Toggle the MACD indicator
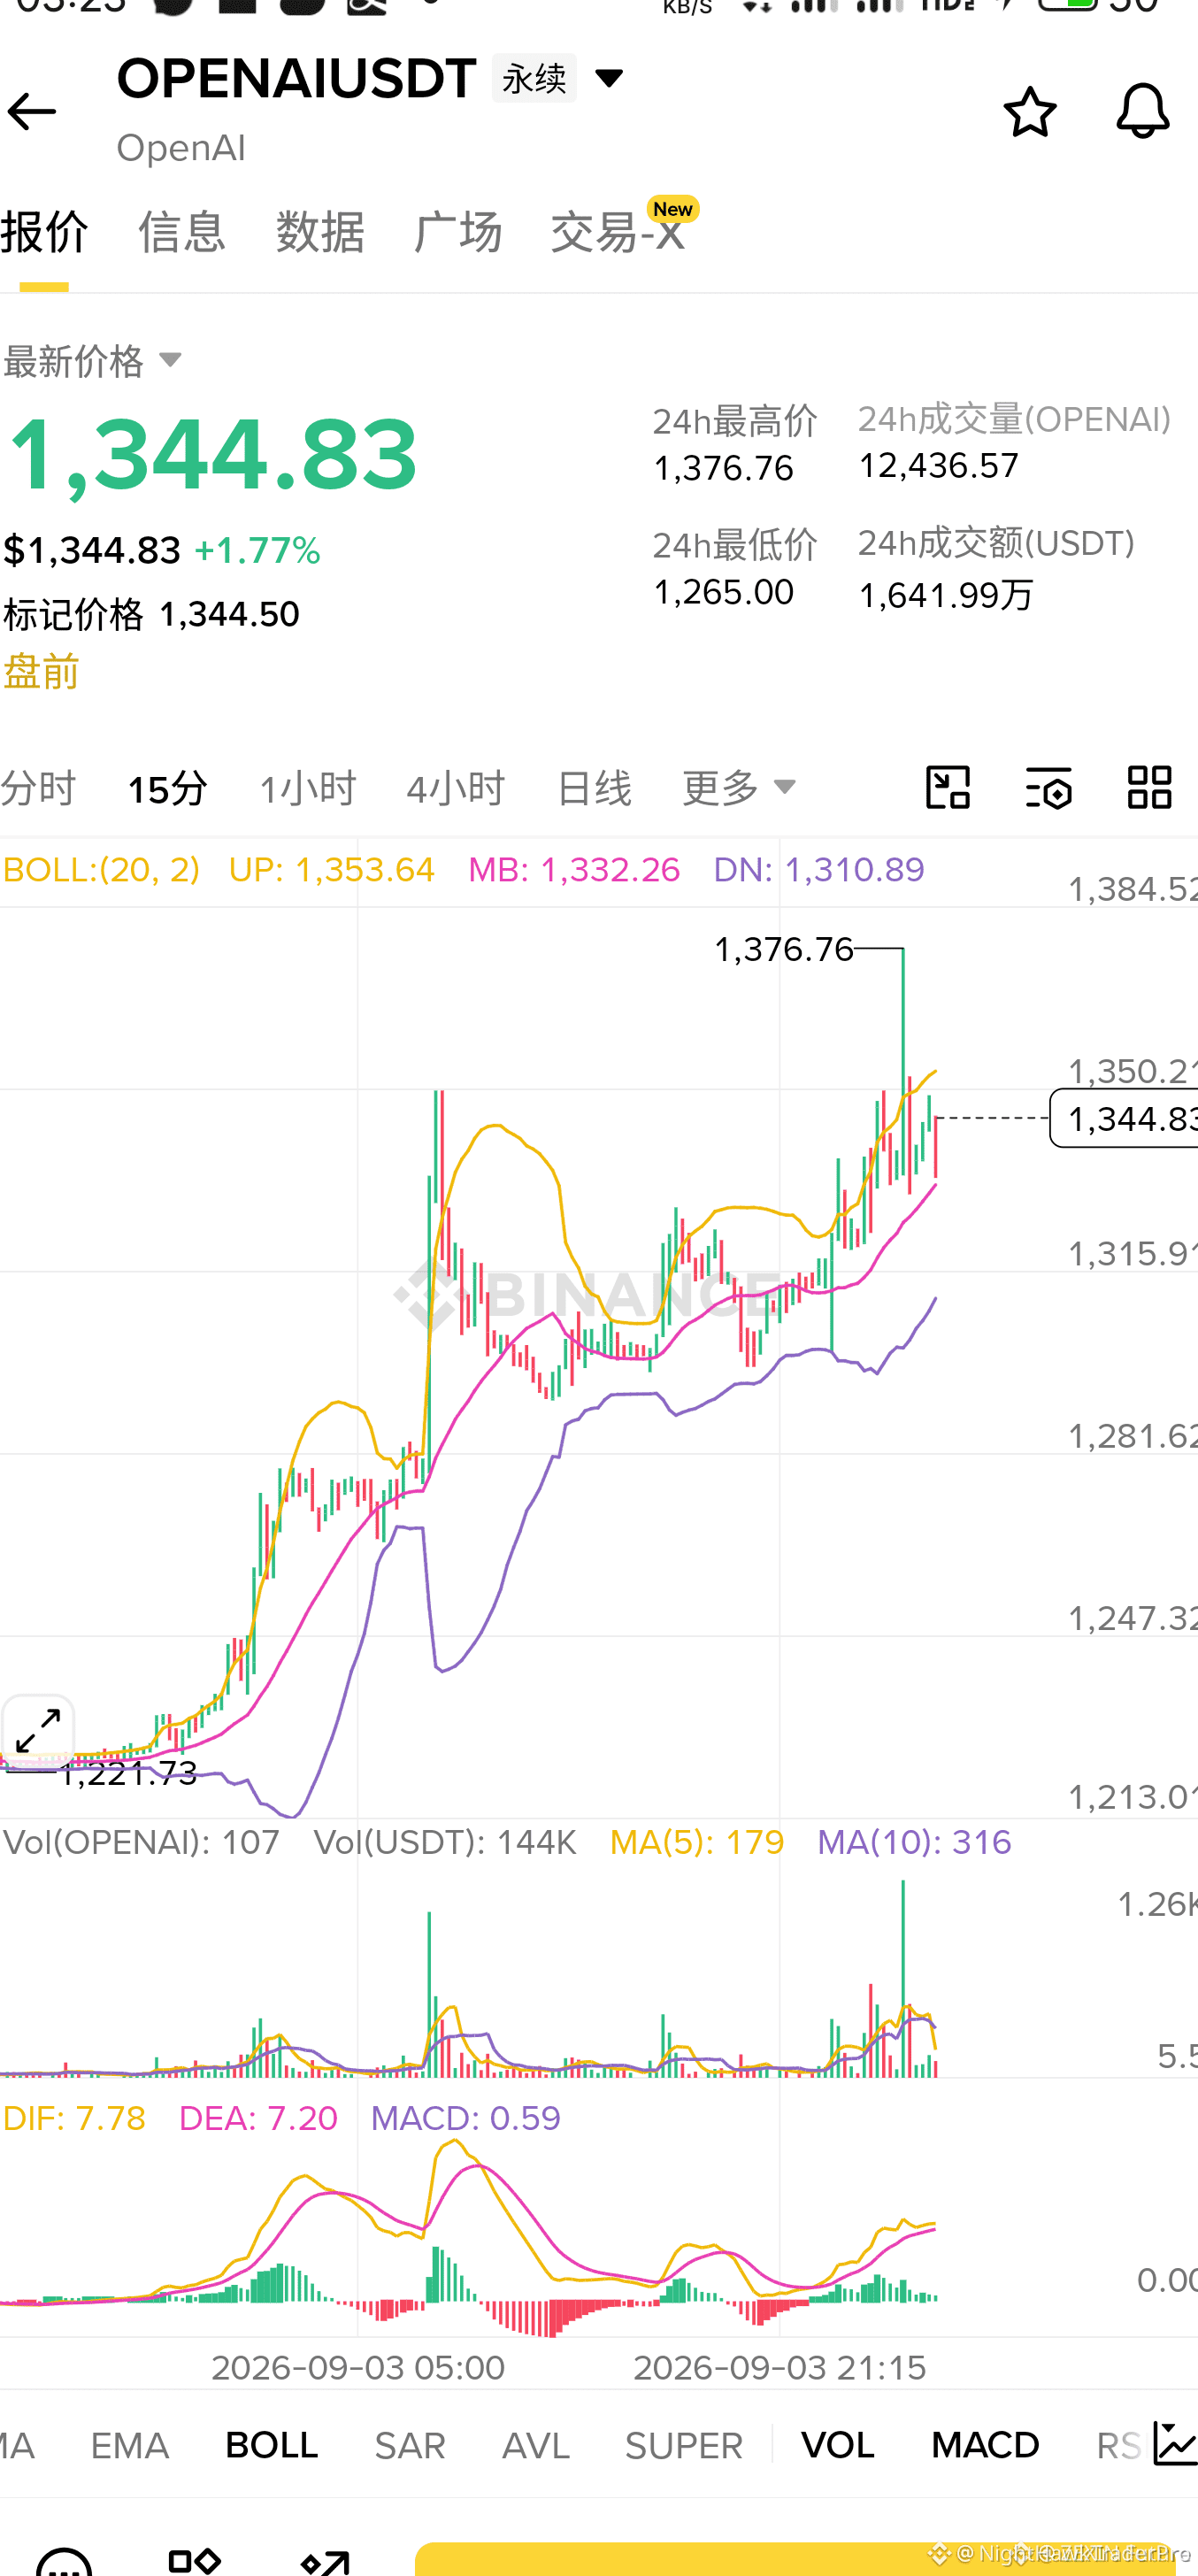1198x2576 pixels. point(985,2445)
